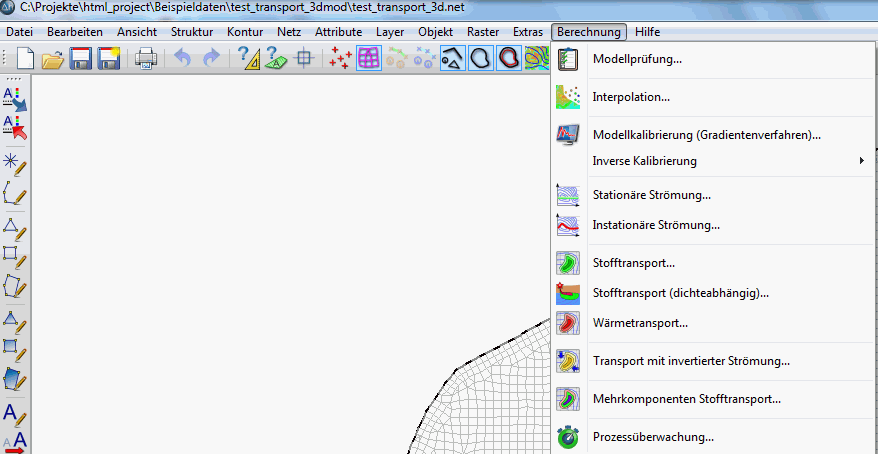
Task: Open a project with the folder icon
Action: pyautogui.click(x=52, y=59)
